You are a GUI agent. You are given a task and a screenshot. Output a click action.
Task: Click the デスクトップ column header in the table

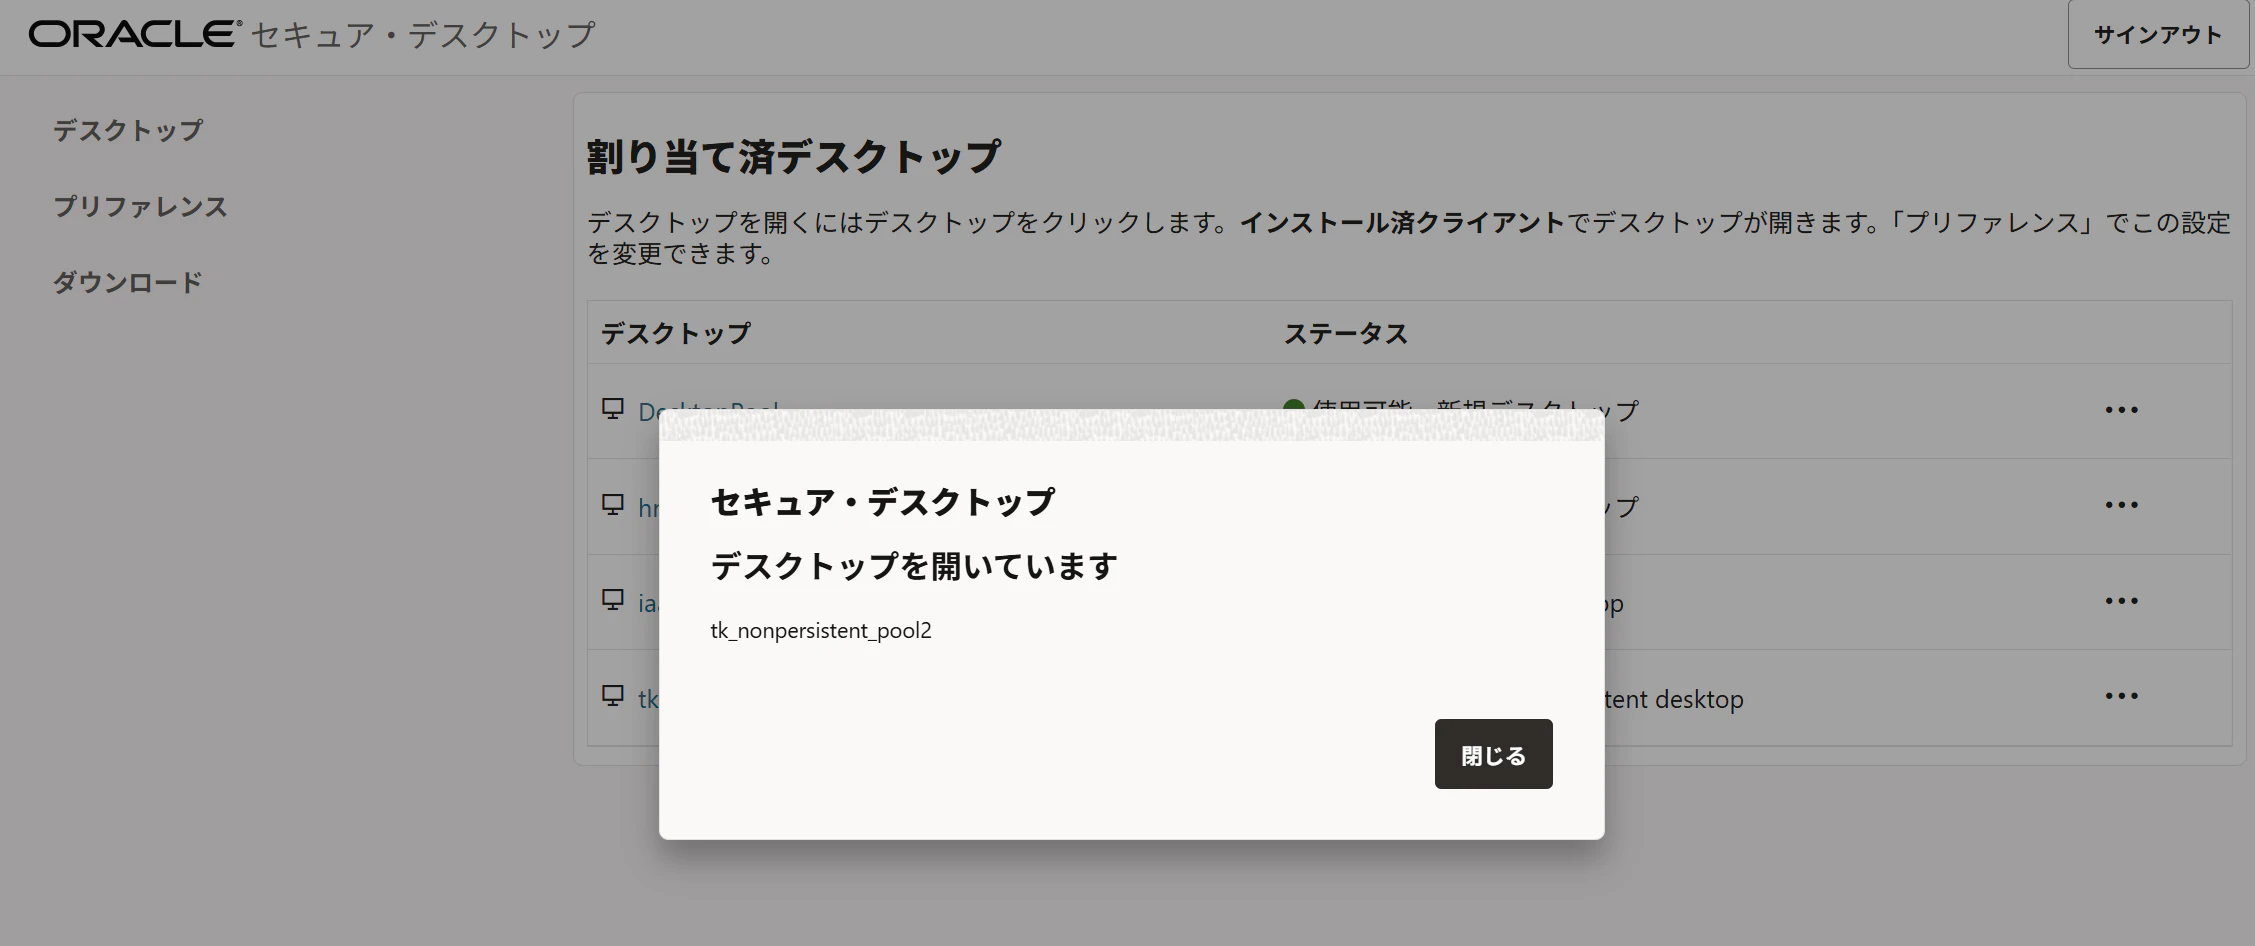[675, 333]
